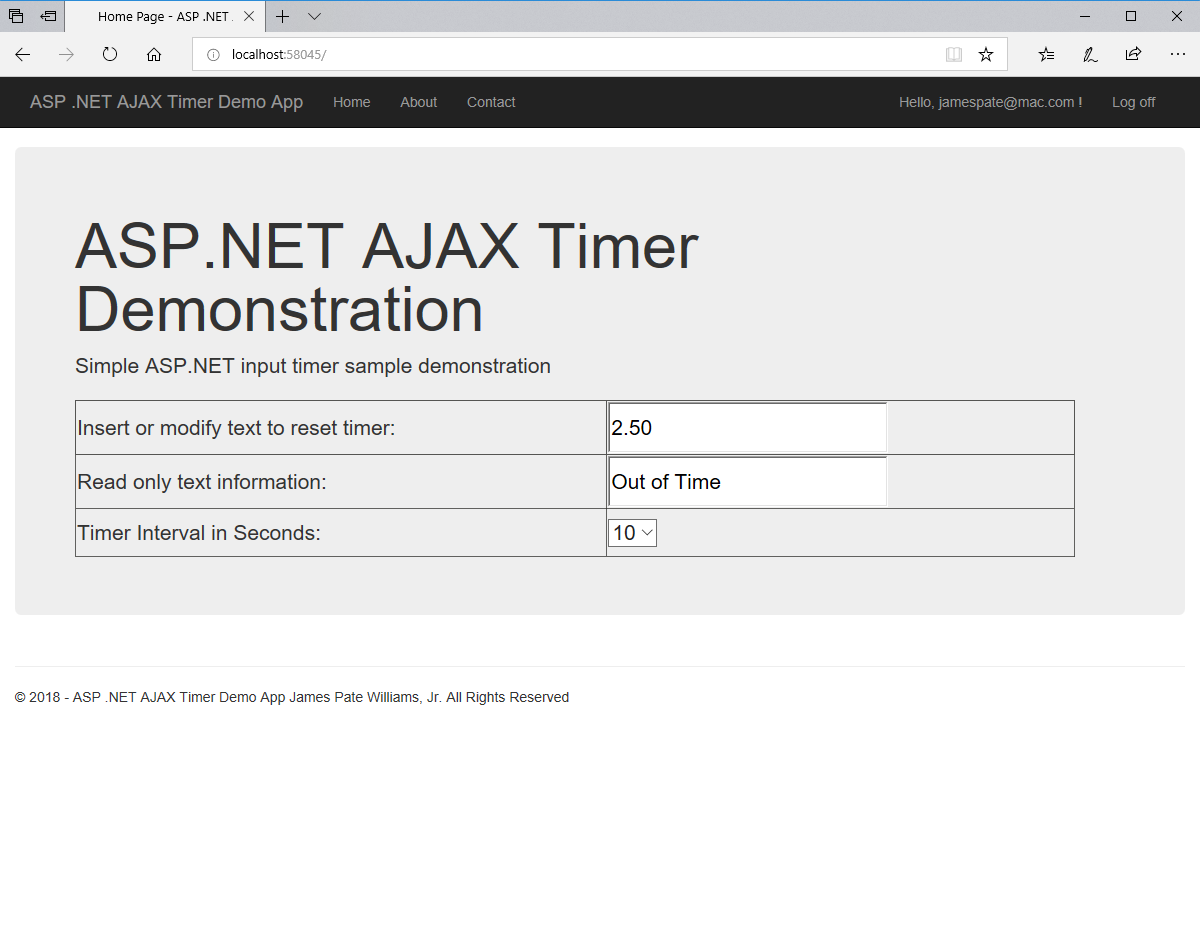Click the Hello, jamespate@mac.com account link
The width and height of the screenshot is (1200, 932).
pos(990,102)
